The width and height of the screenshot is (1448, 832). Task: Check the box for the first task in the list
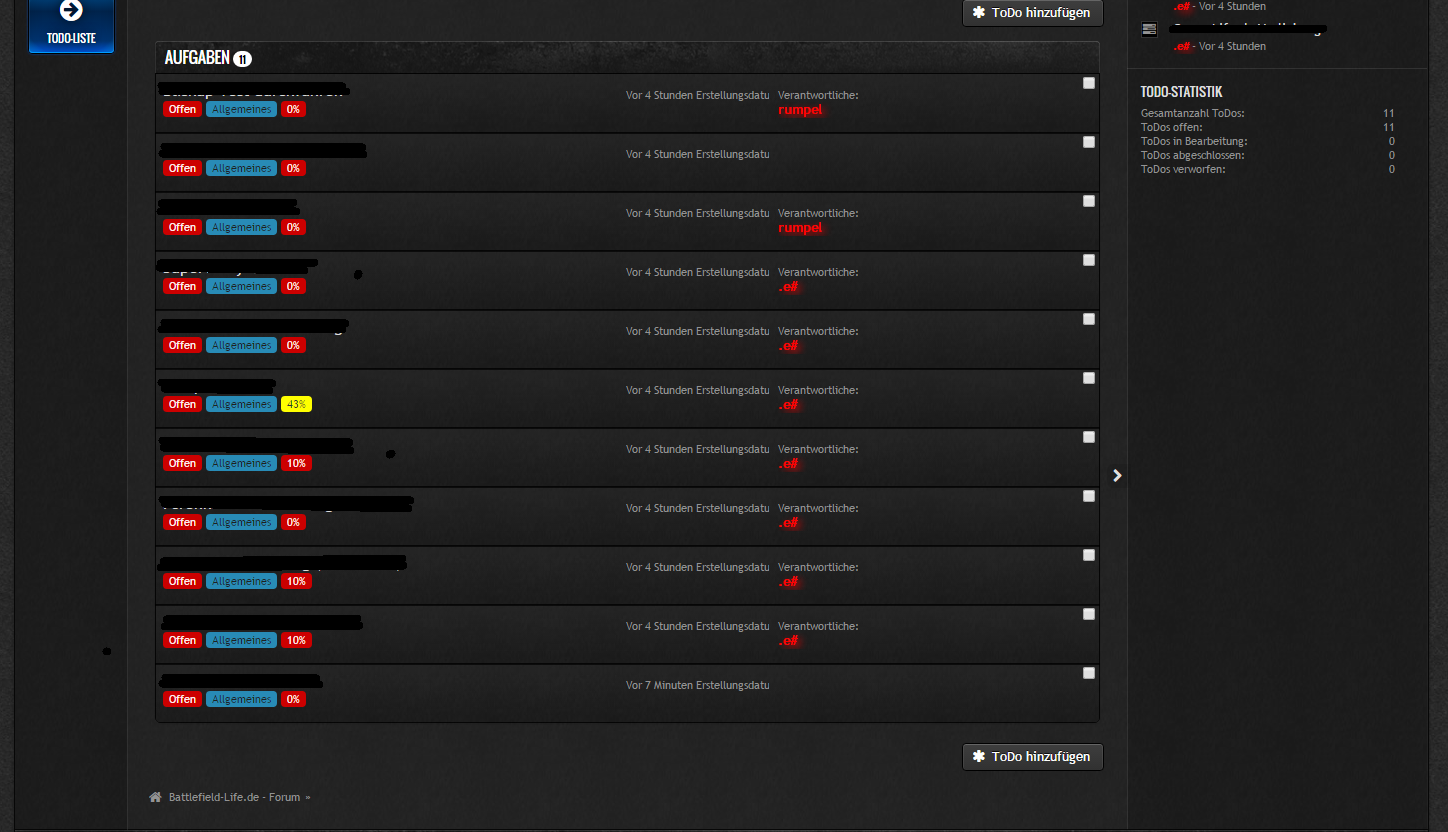click(x=1089, y=83)
